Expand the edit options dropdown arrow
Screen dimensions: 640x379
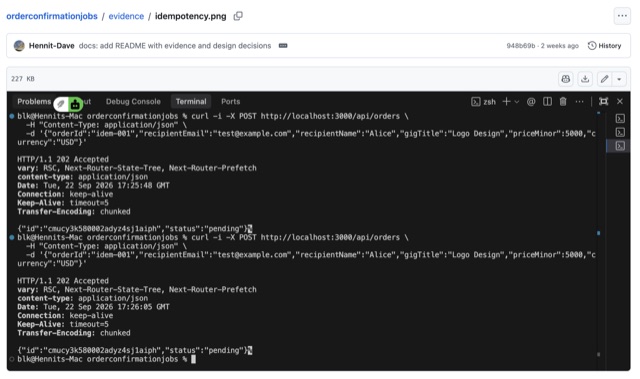[619, 79]
